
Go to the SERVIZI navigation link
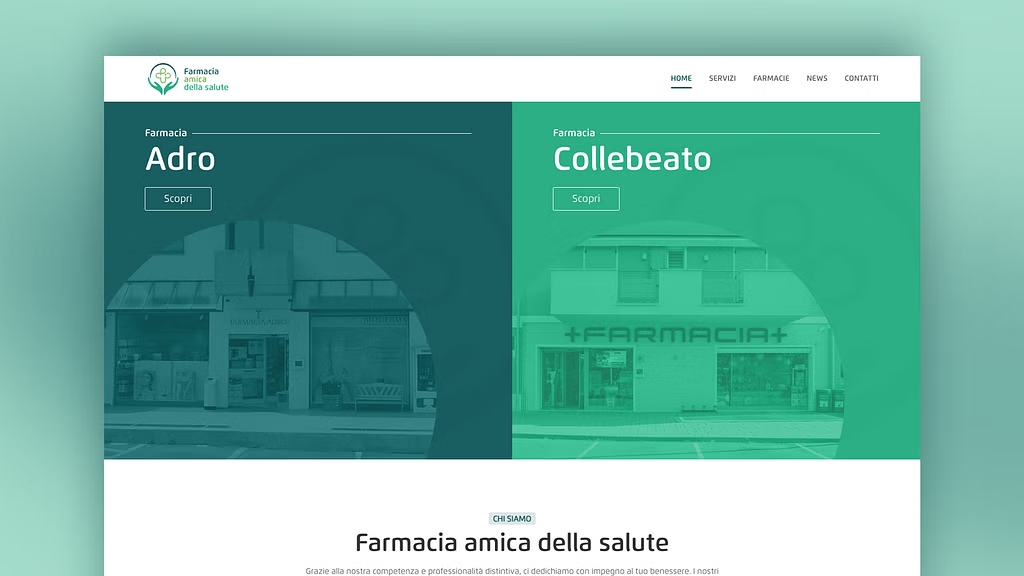[x=722, y=78]
